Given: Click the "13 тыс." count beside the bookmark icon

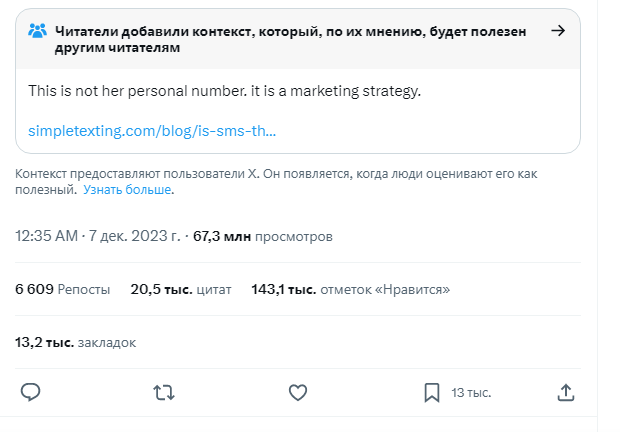Looking at the screenshot, I should 471,393.
